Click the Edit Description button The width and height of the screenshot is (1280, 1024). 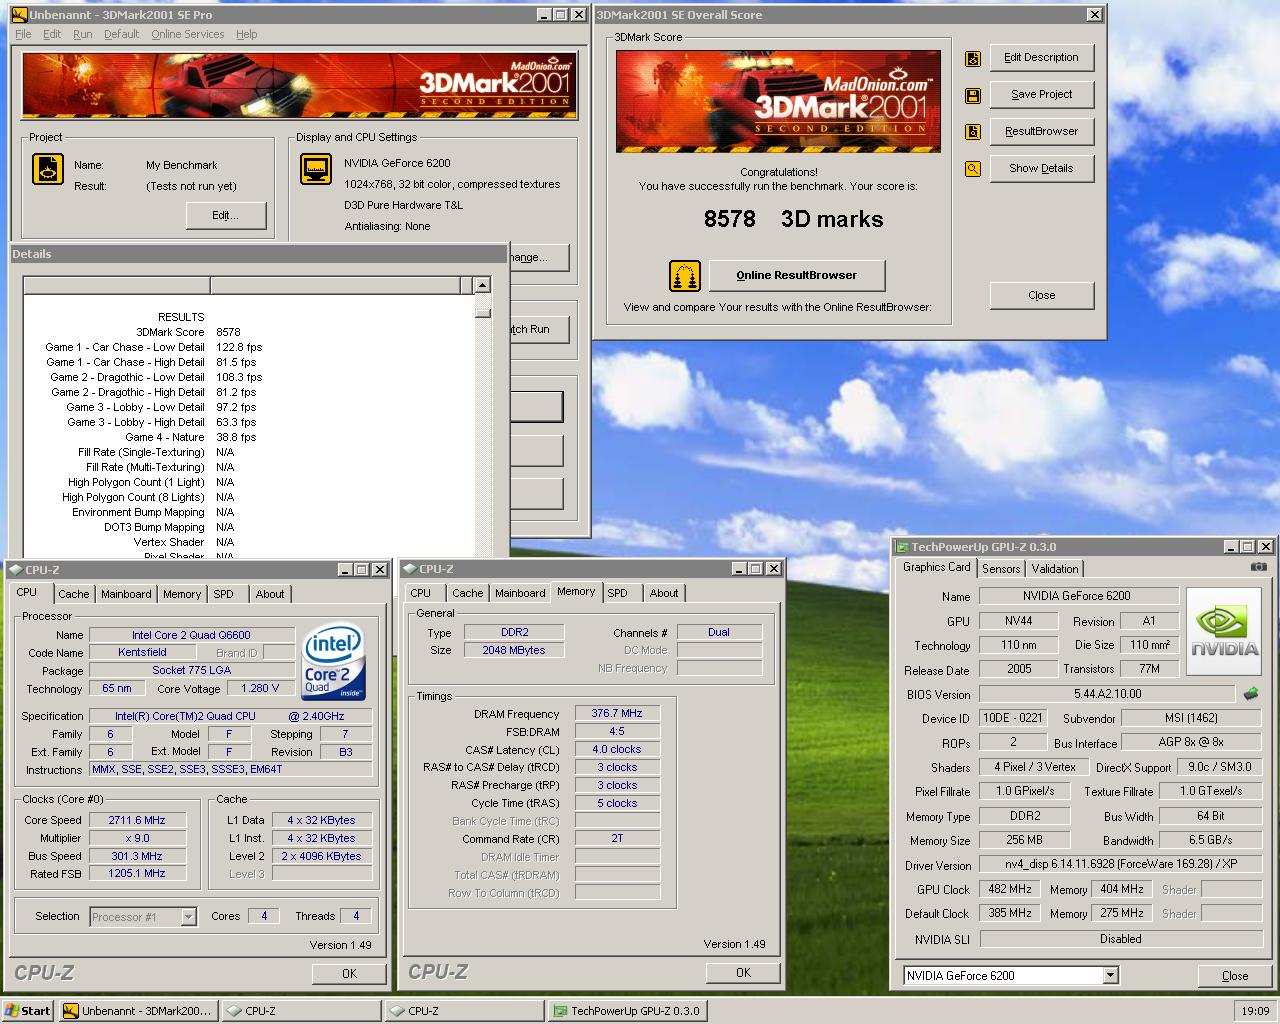(1041, 58)
